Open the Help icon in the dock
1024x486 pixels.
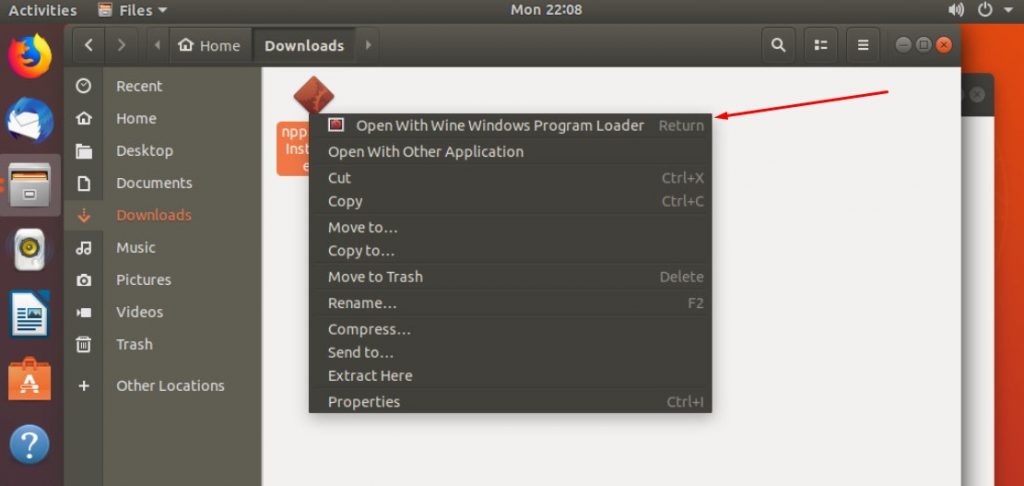click(x=30, y=445)
